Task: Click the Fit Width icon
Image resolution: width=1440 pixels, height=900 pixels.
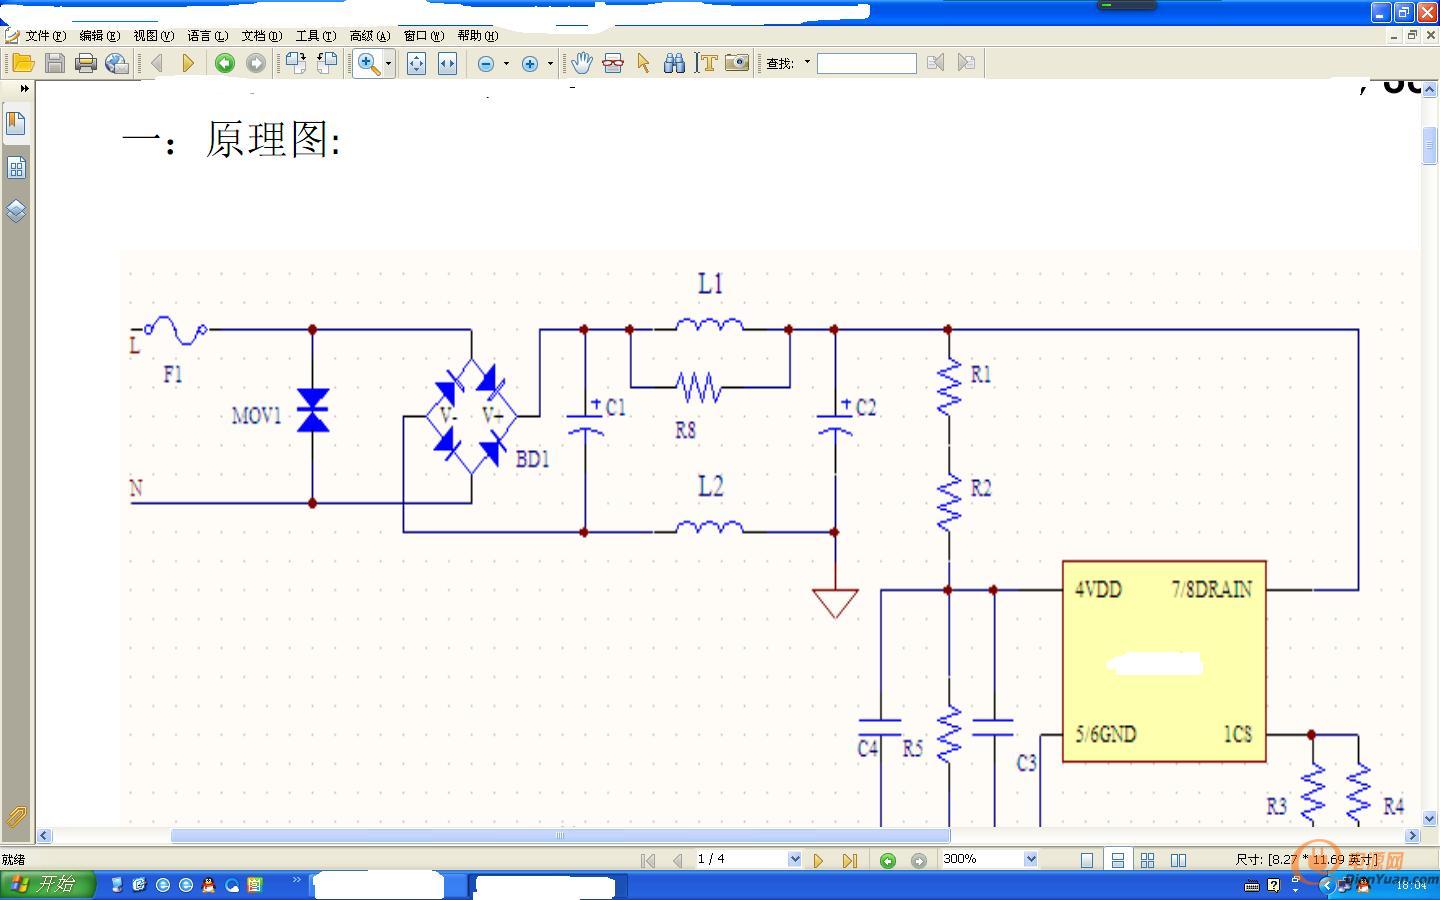Action: 447,64
